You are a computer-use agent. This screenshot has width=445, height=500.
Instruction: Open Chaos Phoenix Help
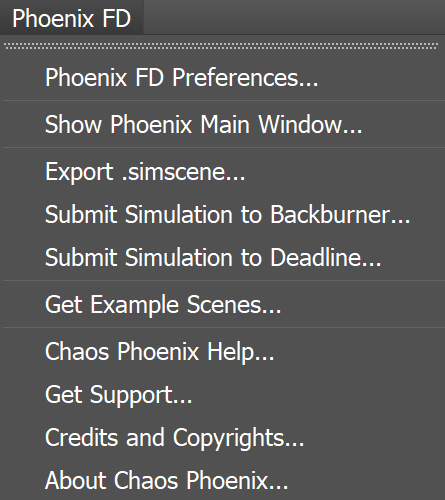pos(224,351)
